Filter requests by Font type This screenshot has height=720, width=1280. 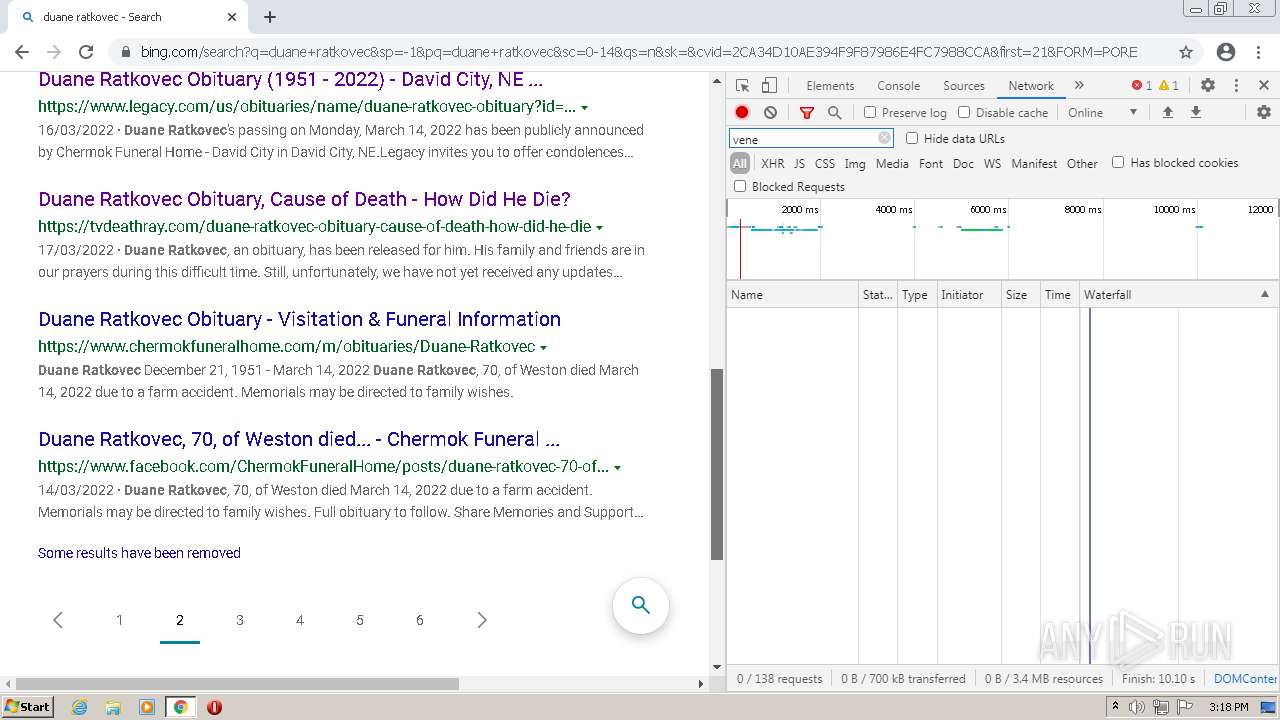931,163
